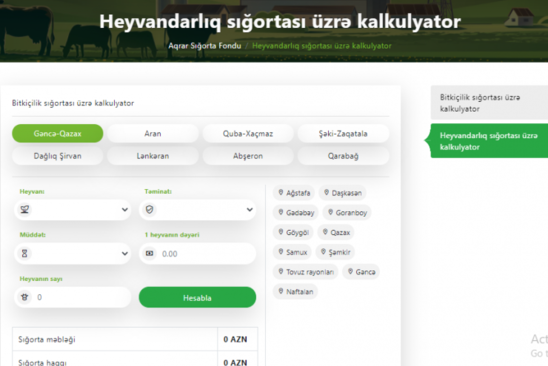The height and width of the screenshot is (366, 548).
Task: Focus the animal value 0.00 input field
Action: (197, 253)
